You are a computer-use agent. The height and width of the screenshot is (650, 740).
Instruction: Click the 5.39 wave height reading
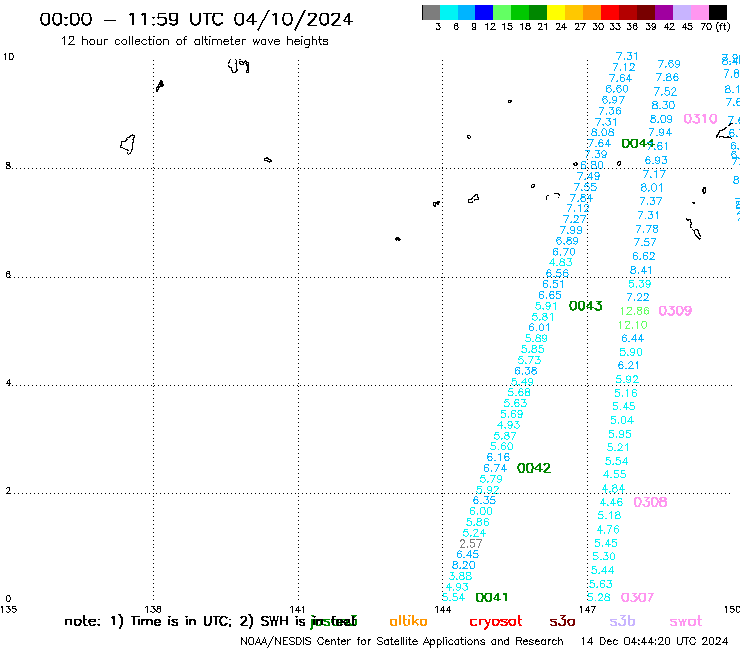pos(639,284)
